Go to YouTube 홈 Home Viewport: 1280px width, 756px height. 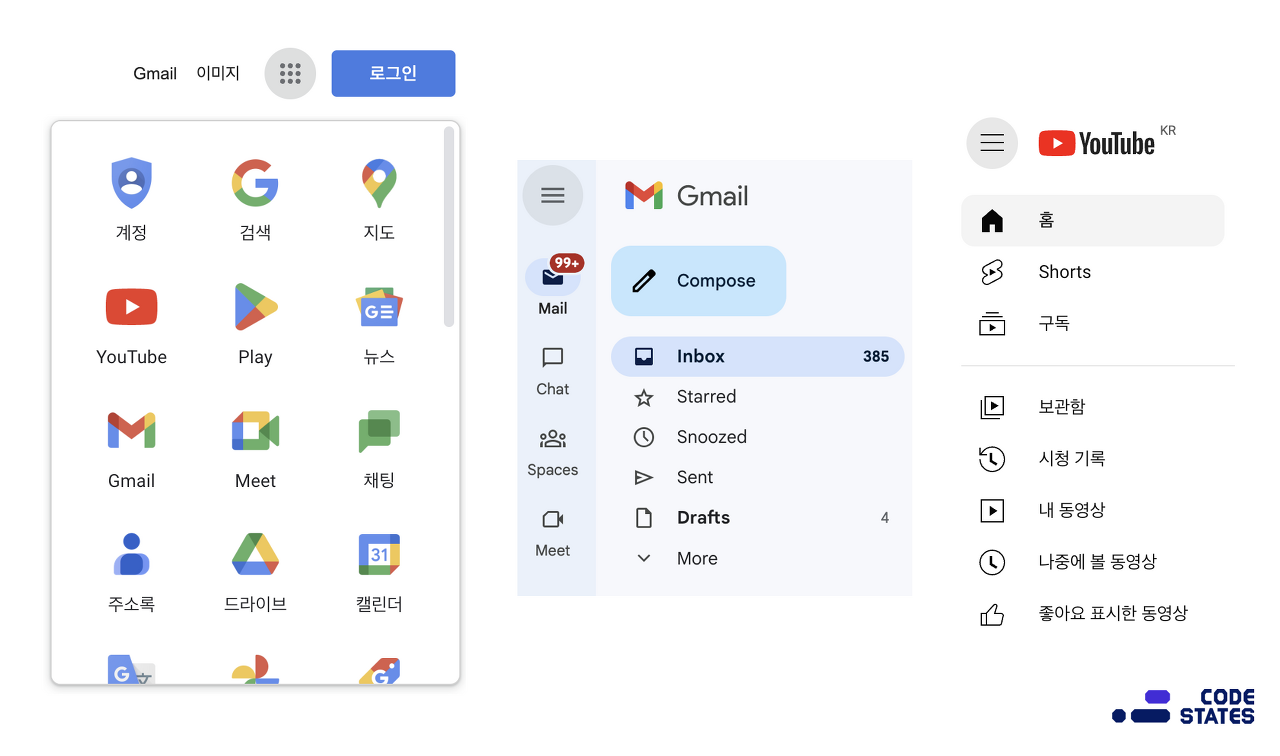[1093, 220]
